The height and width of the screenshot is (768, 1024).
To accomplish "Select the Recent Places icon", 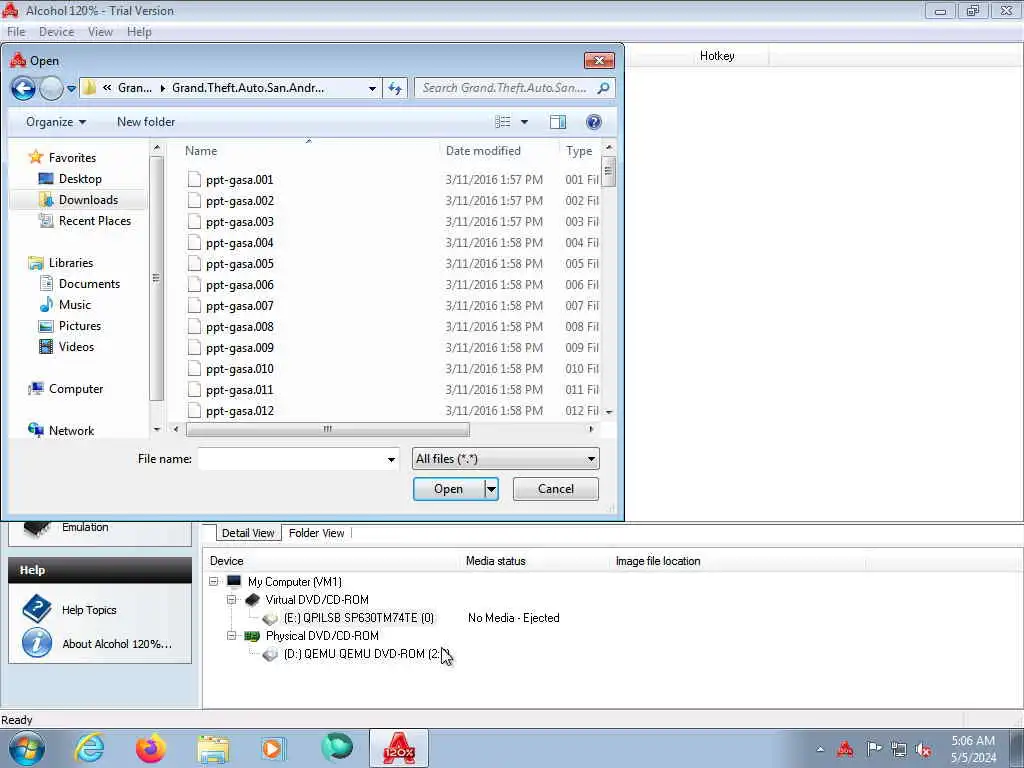I will tap(46, 221).
